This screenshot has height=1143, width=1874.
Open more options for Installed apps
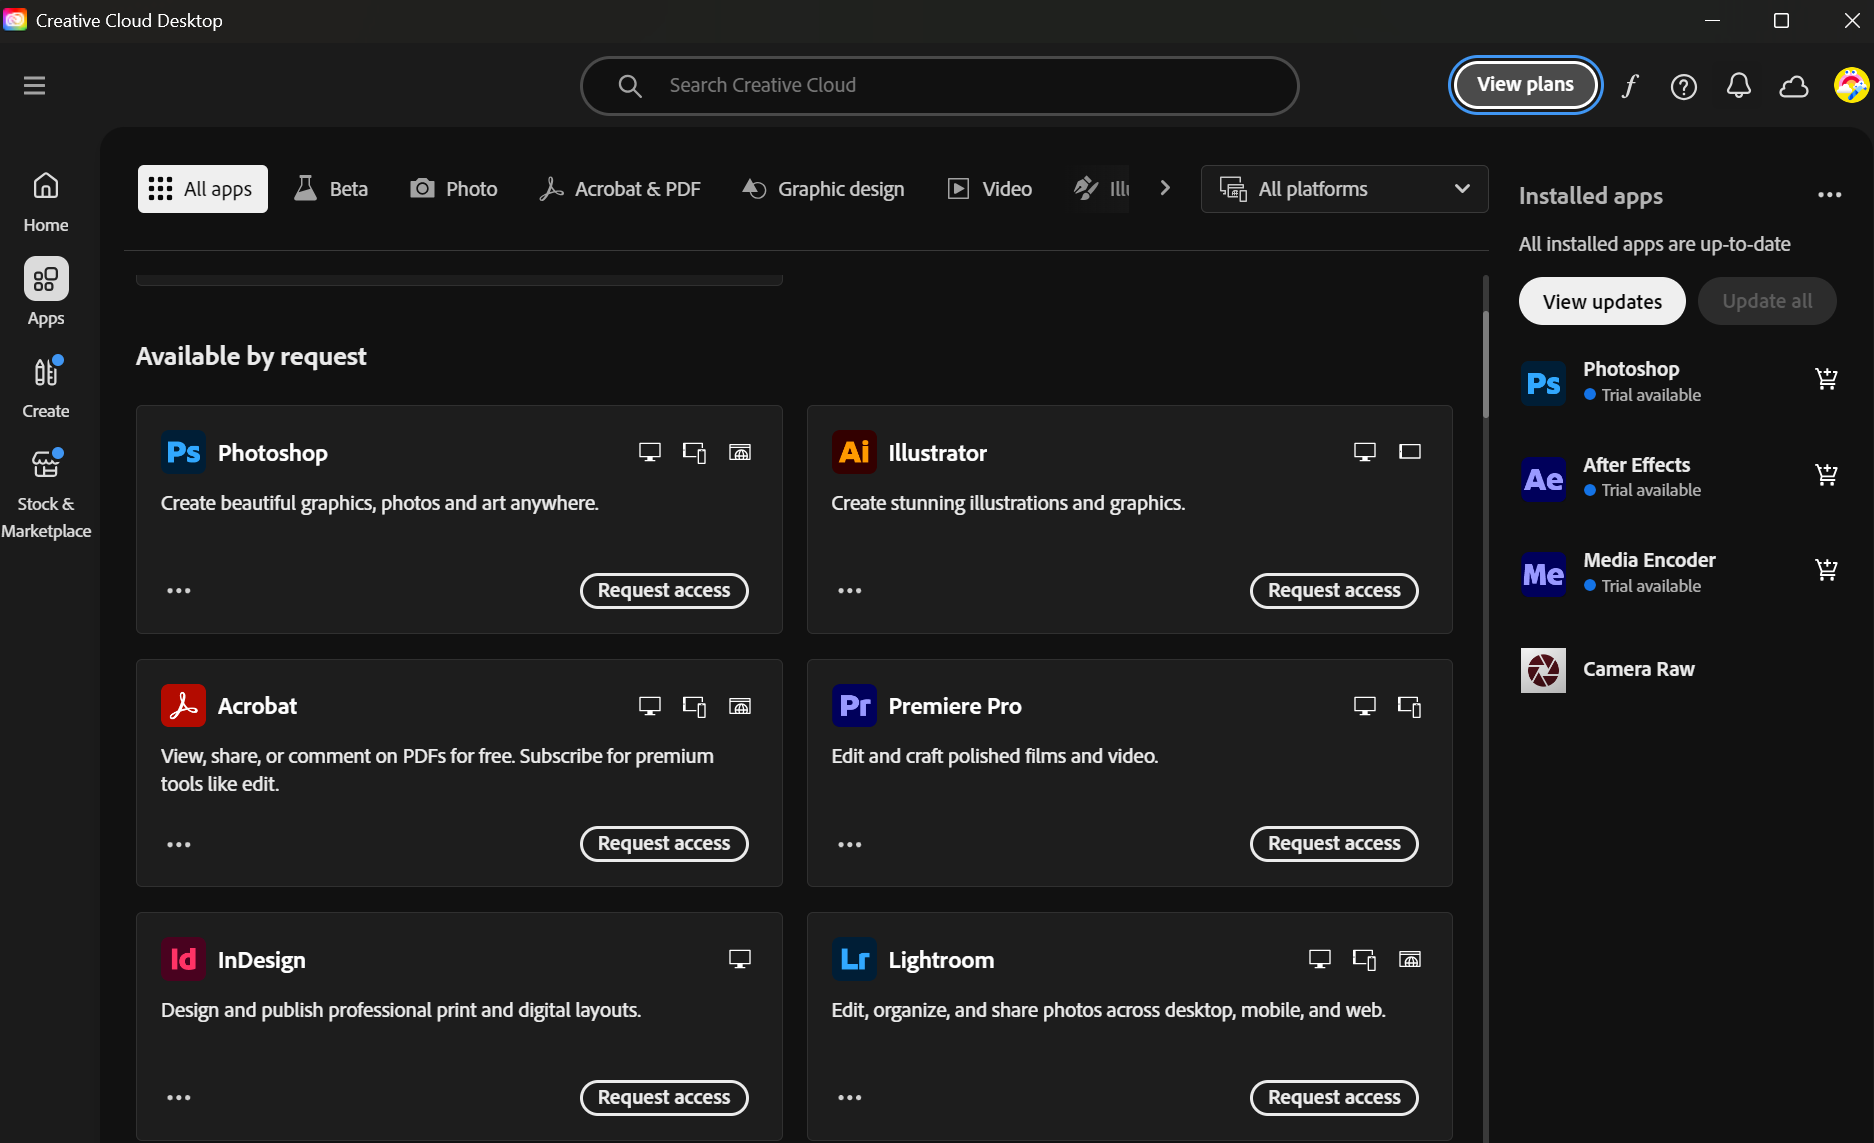[x=1829, y=195]
